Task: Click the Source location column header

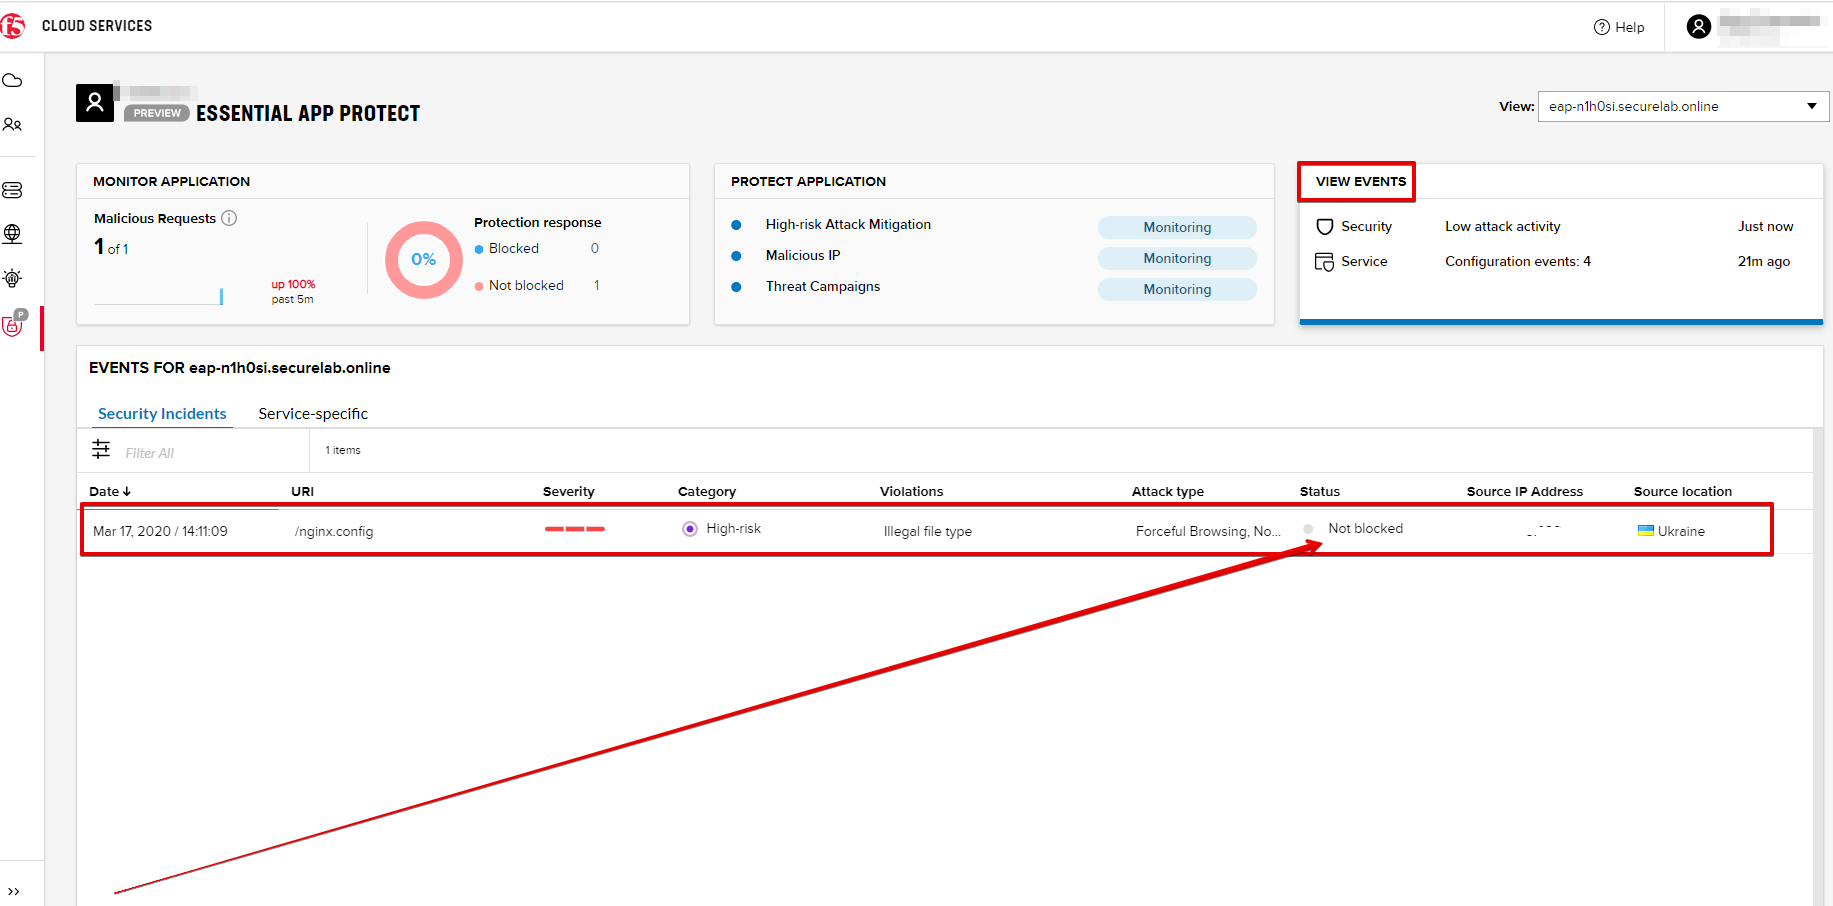Action: (1683, 492)
